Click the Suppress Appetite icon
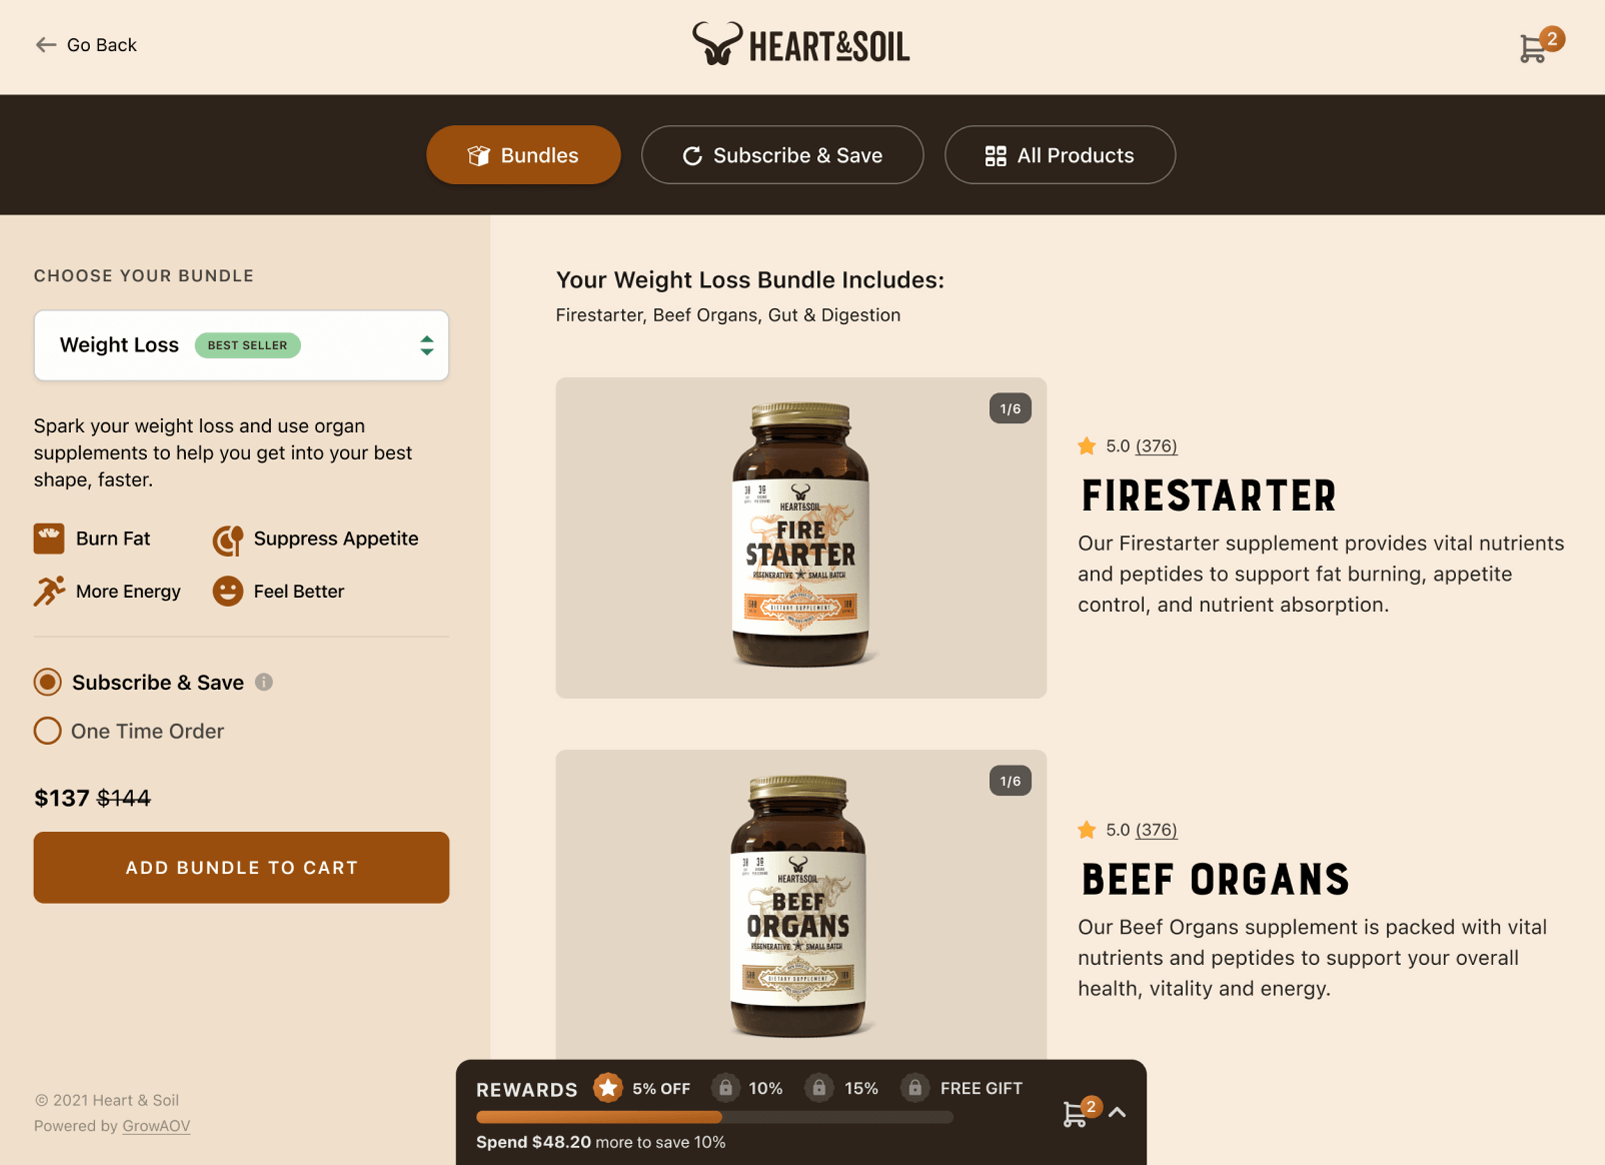 (x=228, y=540)
